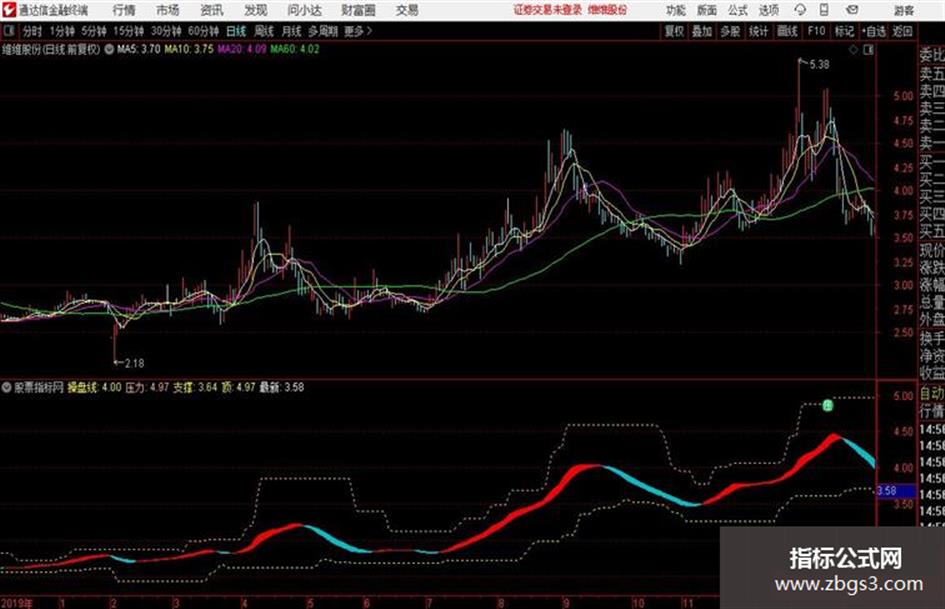Viewport: 945px width, 609px height.
Task: Expand the main chart indicator dropdown arrow
Action: point(109,49)
